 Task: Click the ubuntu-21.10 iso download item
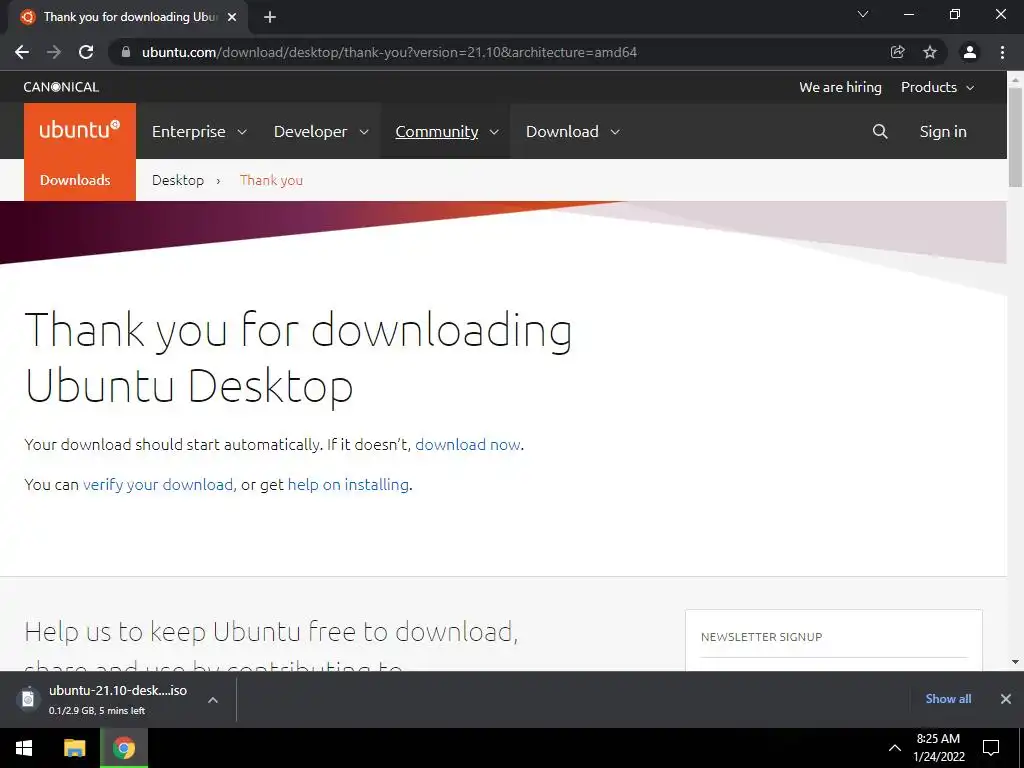pyautogui.click(x=118, y=699)
